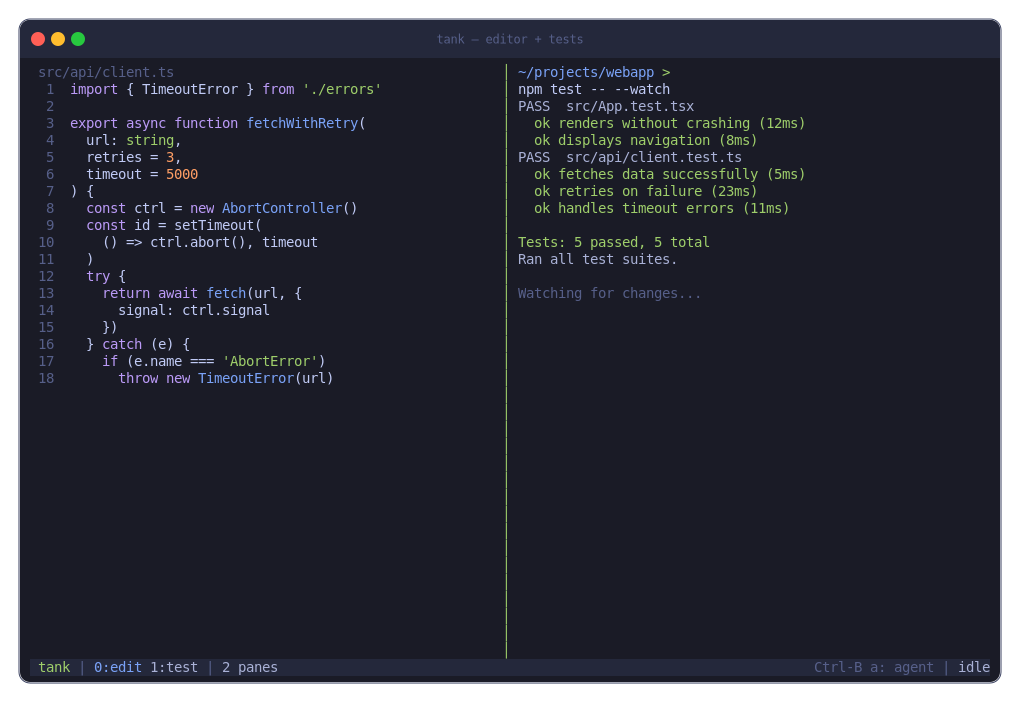Click the 'url: string,' parameter line
This screenshot has height=702, width=1020.
pos(133,140)
